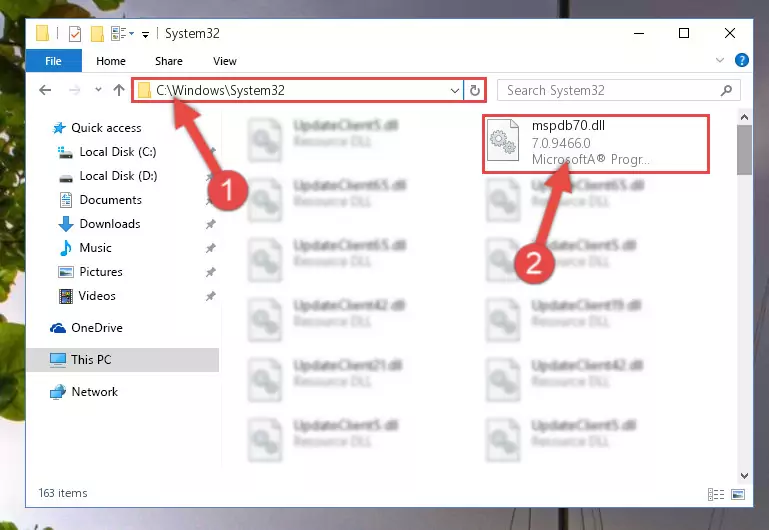Switch to the Share ribbon tab
Screen dimensions: 769x530
point(169,61)
